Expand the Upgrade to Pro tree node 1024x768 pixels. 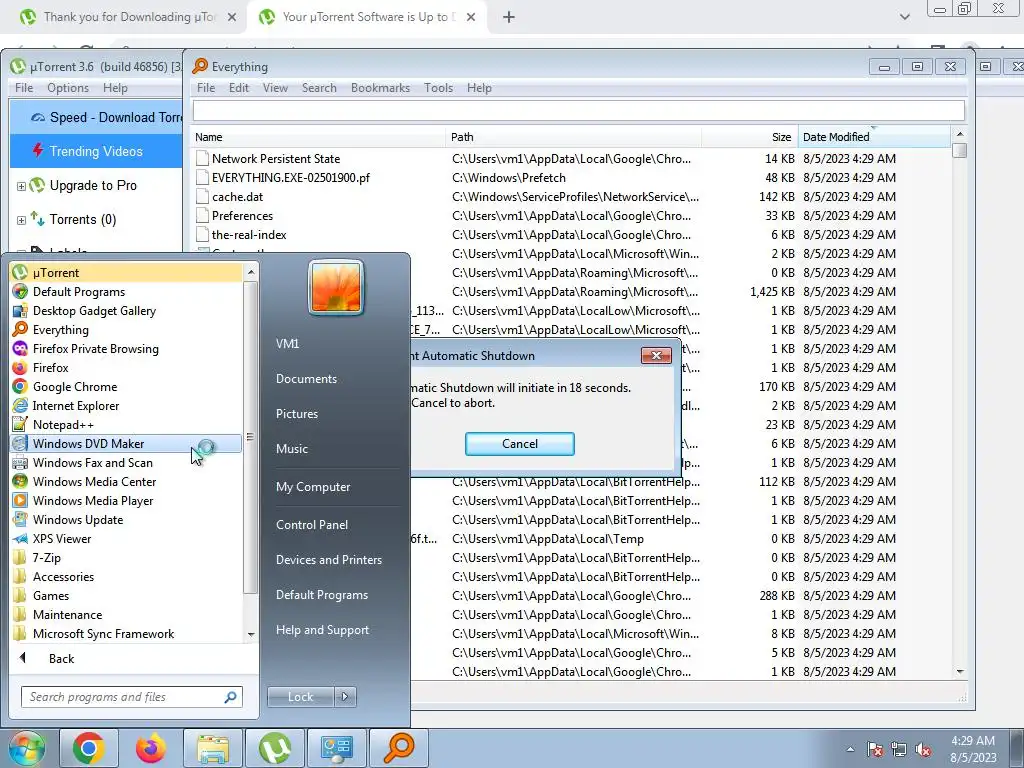tap(21, 186)
